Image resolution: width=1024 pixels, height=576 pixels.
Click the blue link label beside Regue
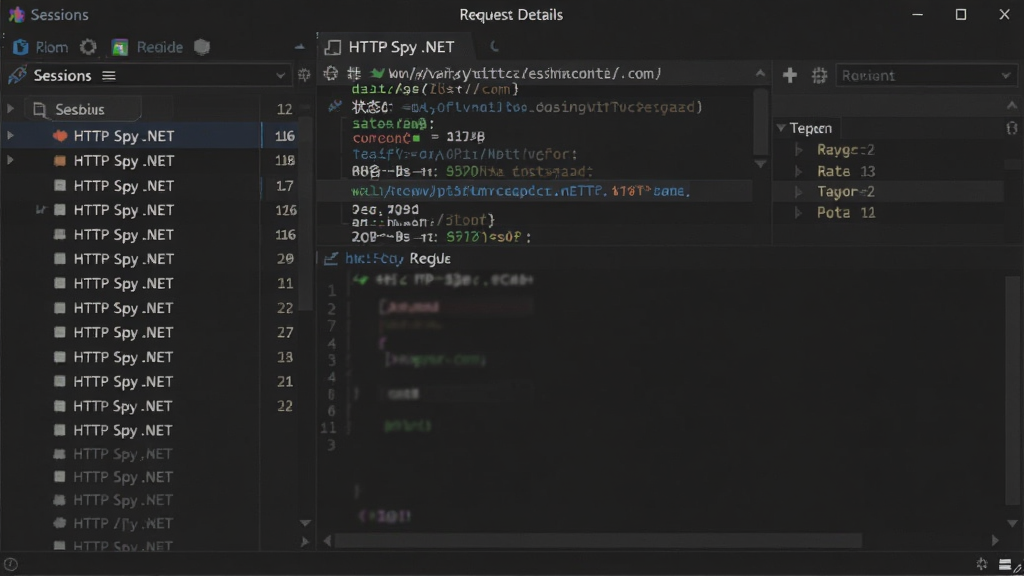(x=375, y=259)
